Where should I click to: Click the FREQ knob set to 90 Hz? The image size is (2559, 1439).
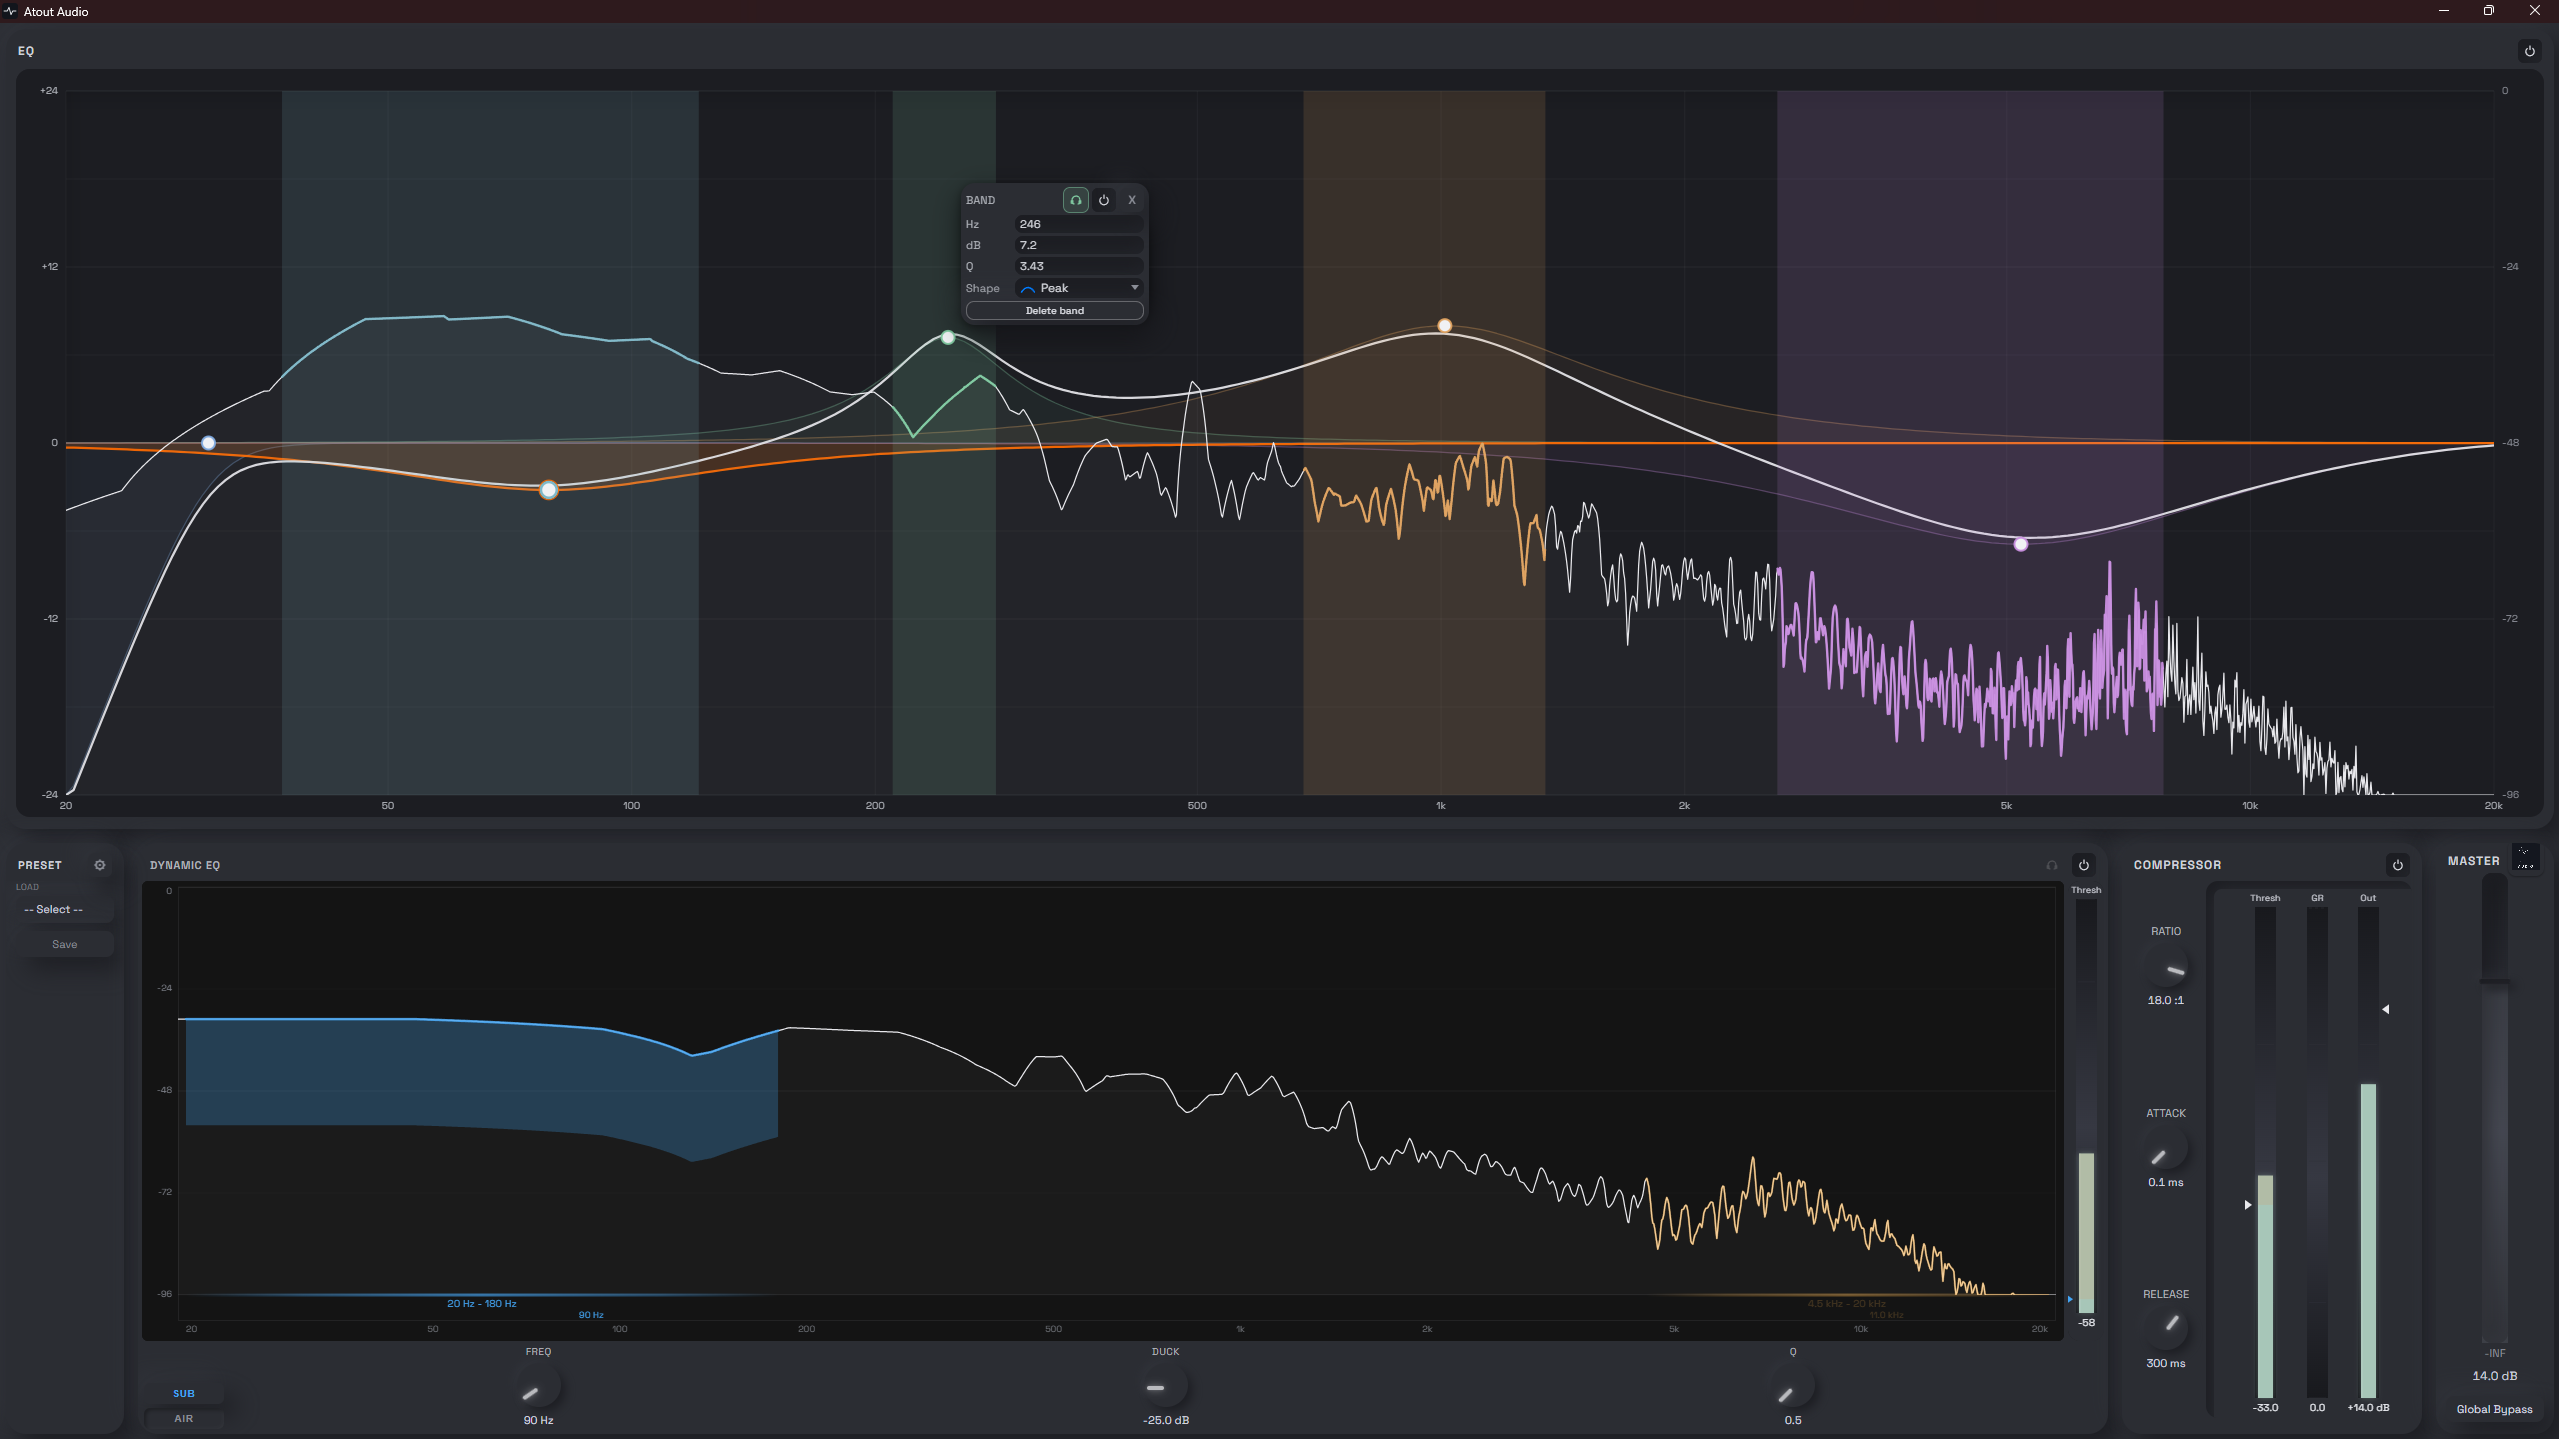[x=538, y=1387]
